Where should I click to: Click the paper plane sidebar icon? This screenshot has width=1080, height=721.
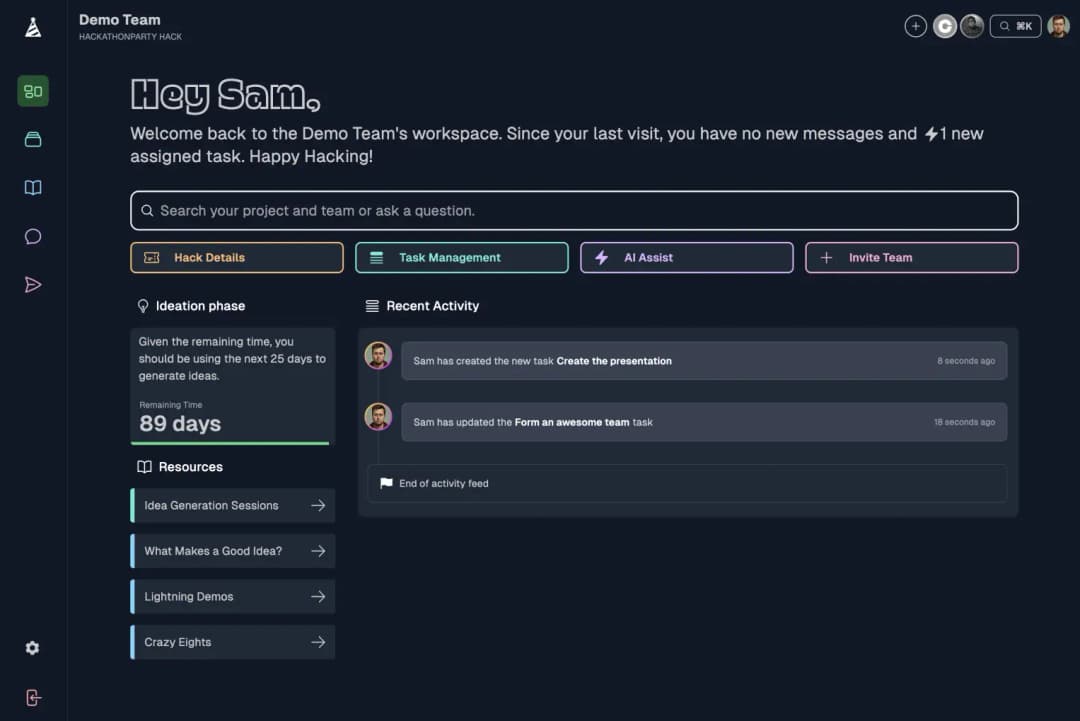click(33, 285)
